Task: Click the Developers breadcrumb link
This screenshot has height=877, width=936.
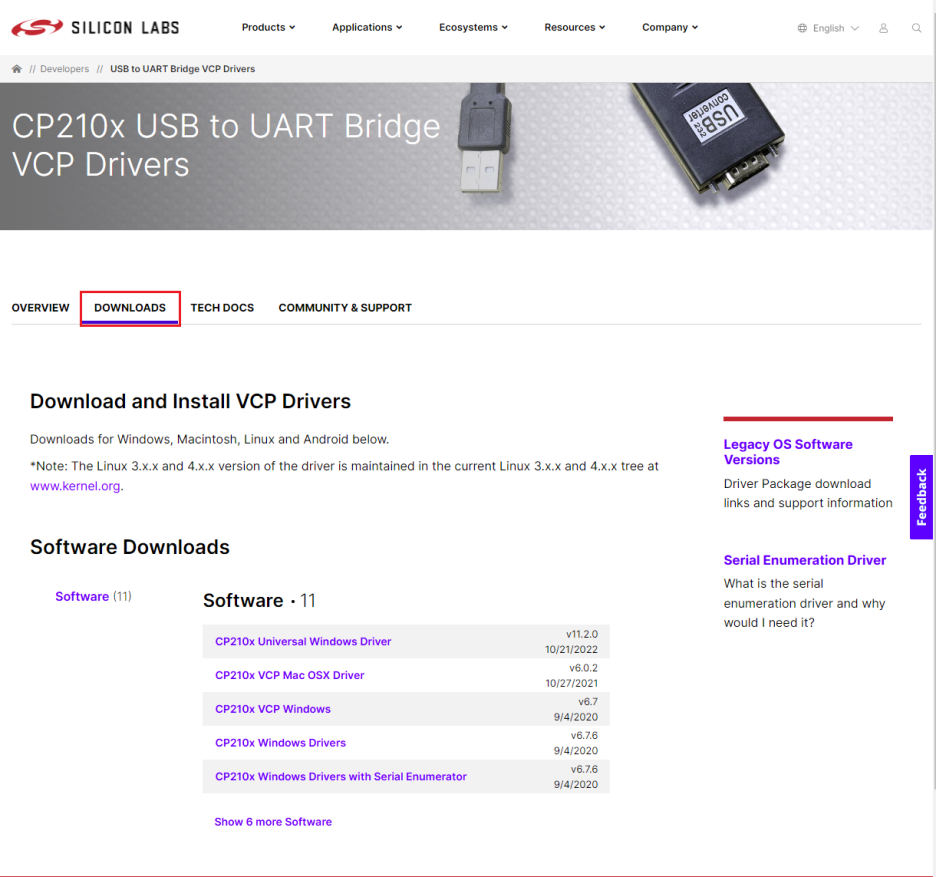Action: click(64, 69)
